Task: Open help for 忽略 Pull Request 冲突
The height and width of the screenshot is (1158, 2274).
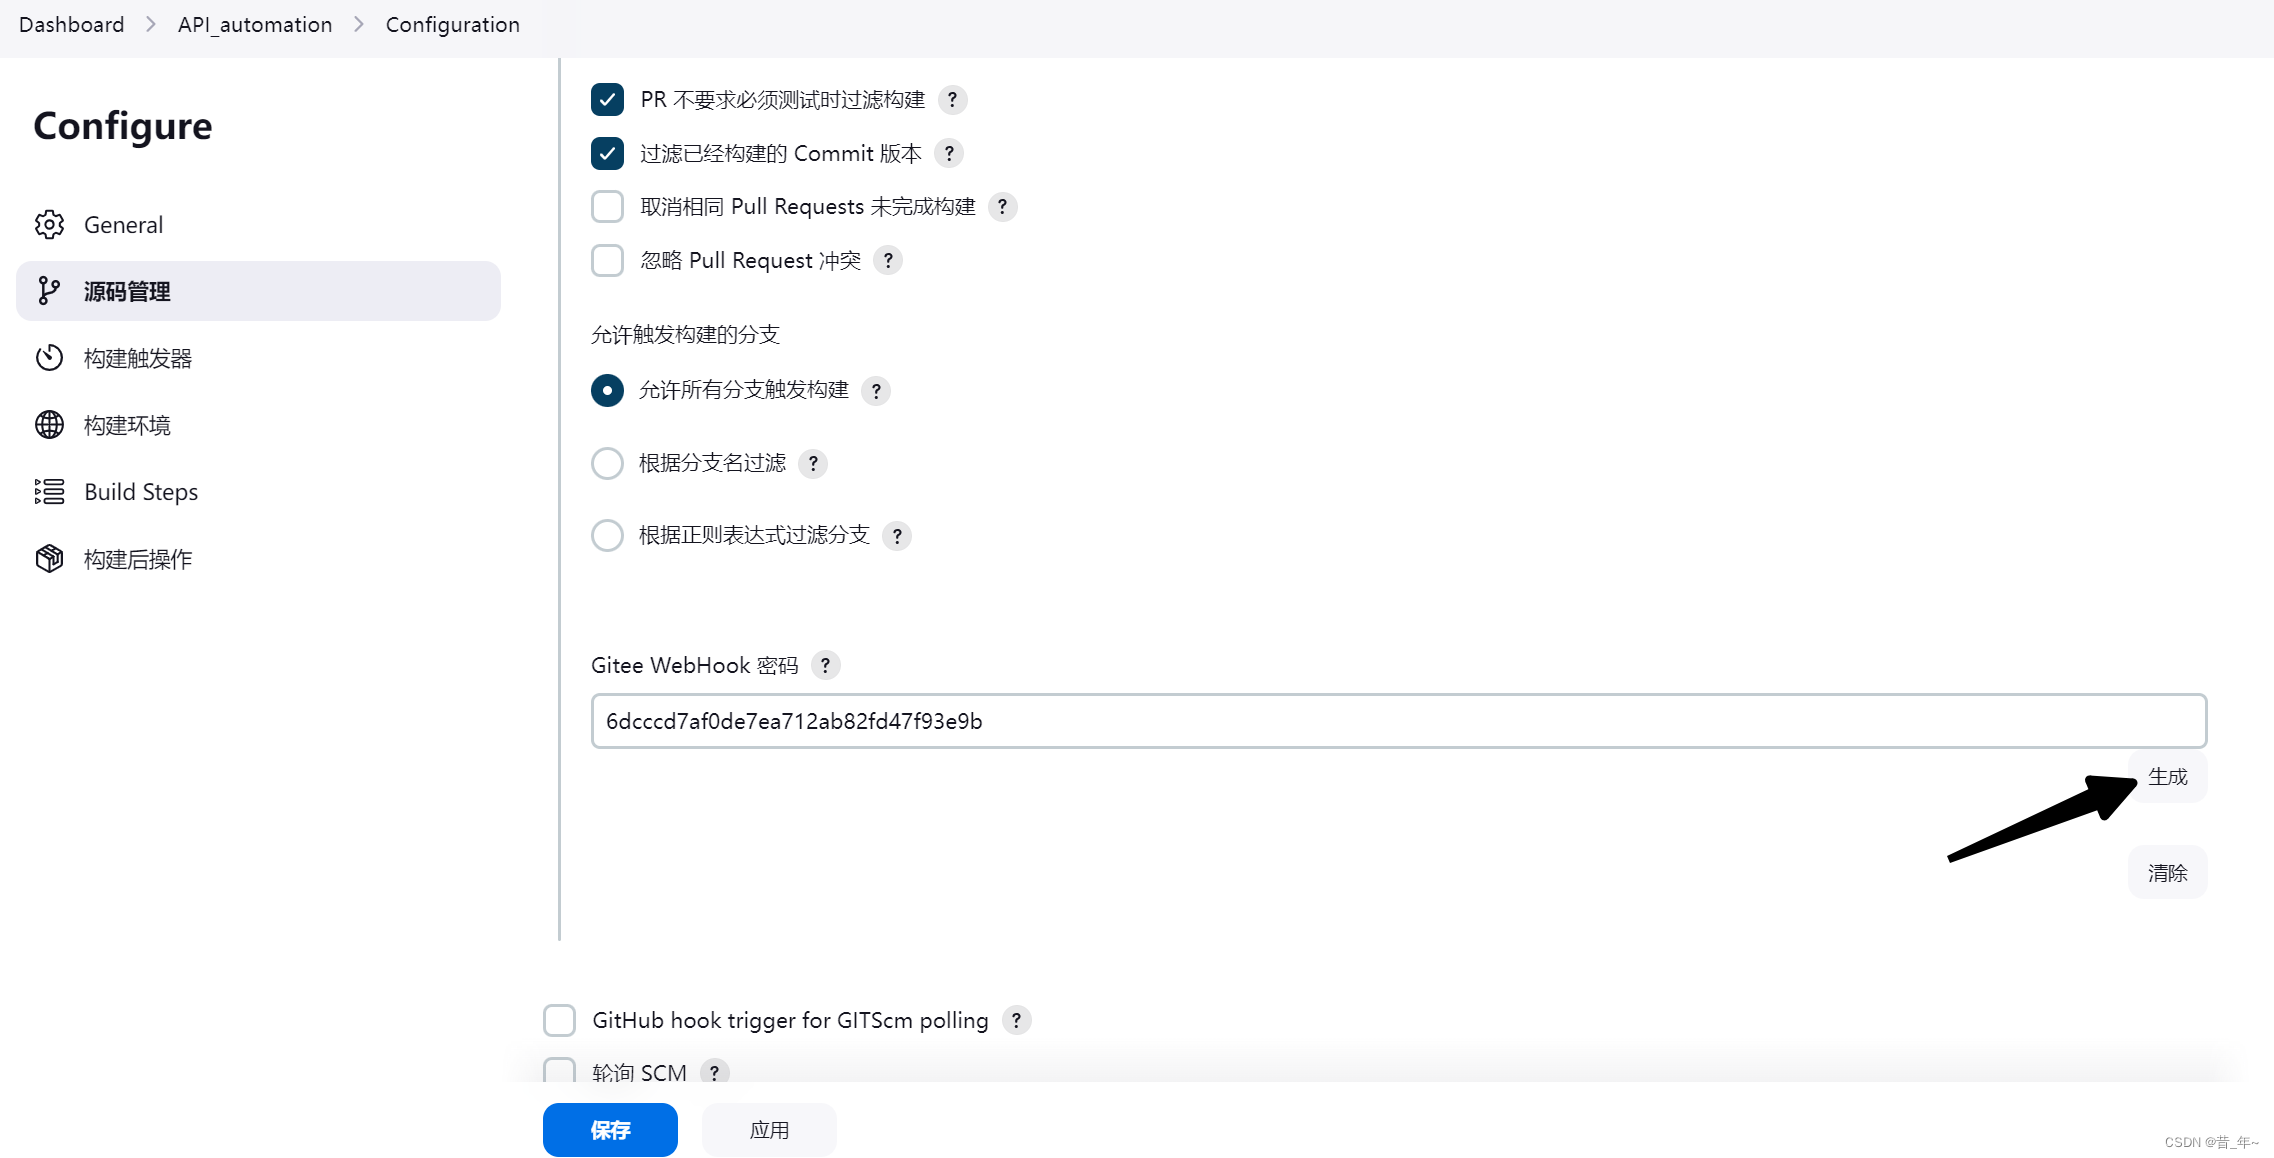Action: pos(888,261)
